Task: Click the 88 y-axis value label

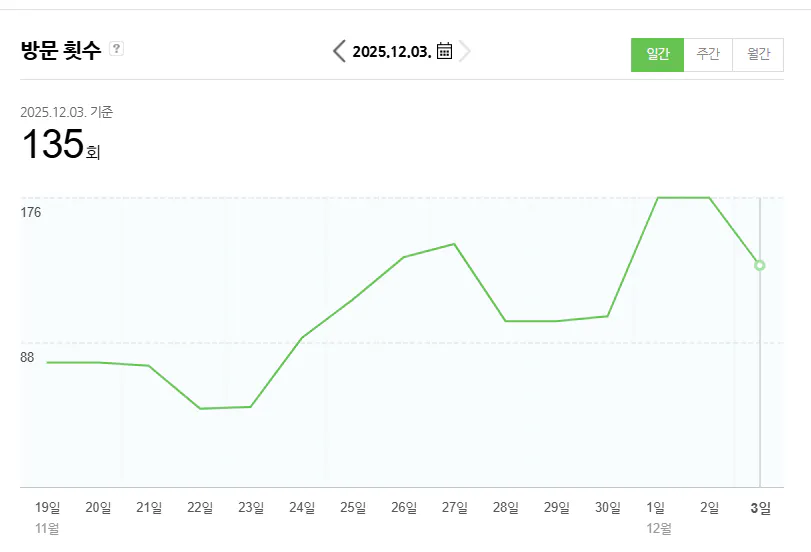Action: 28,357
